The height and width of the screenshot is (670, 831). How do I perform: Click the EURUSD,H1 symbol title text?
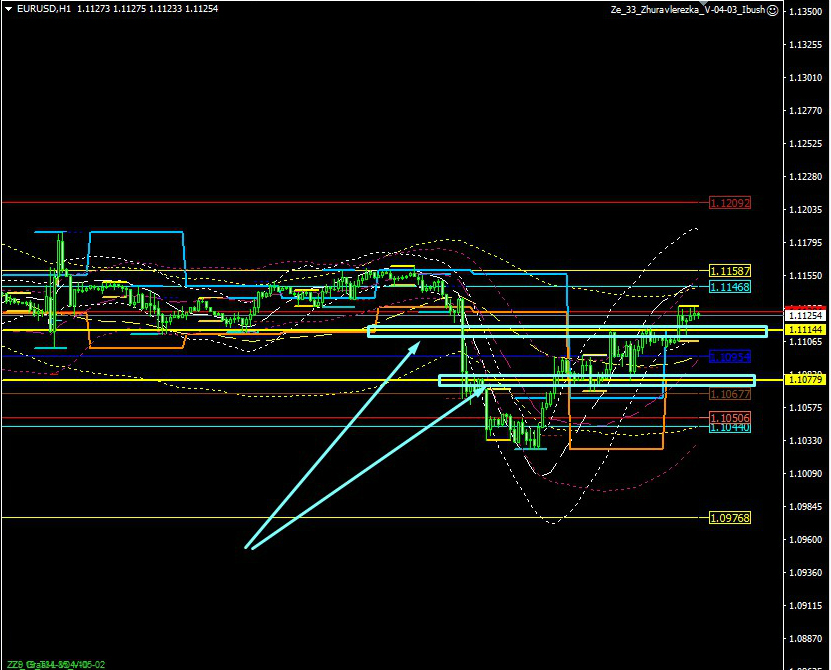pyautogui.click(x=37, y=8)
